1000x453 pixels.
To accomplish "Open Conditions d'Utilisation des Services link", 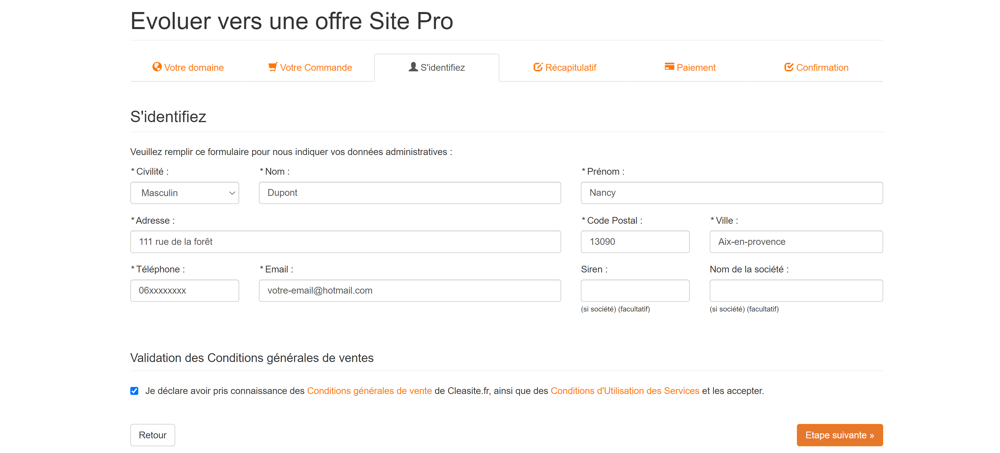I will point(624,391).
